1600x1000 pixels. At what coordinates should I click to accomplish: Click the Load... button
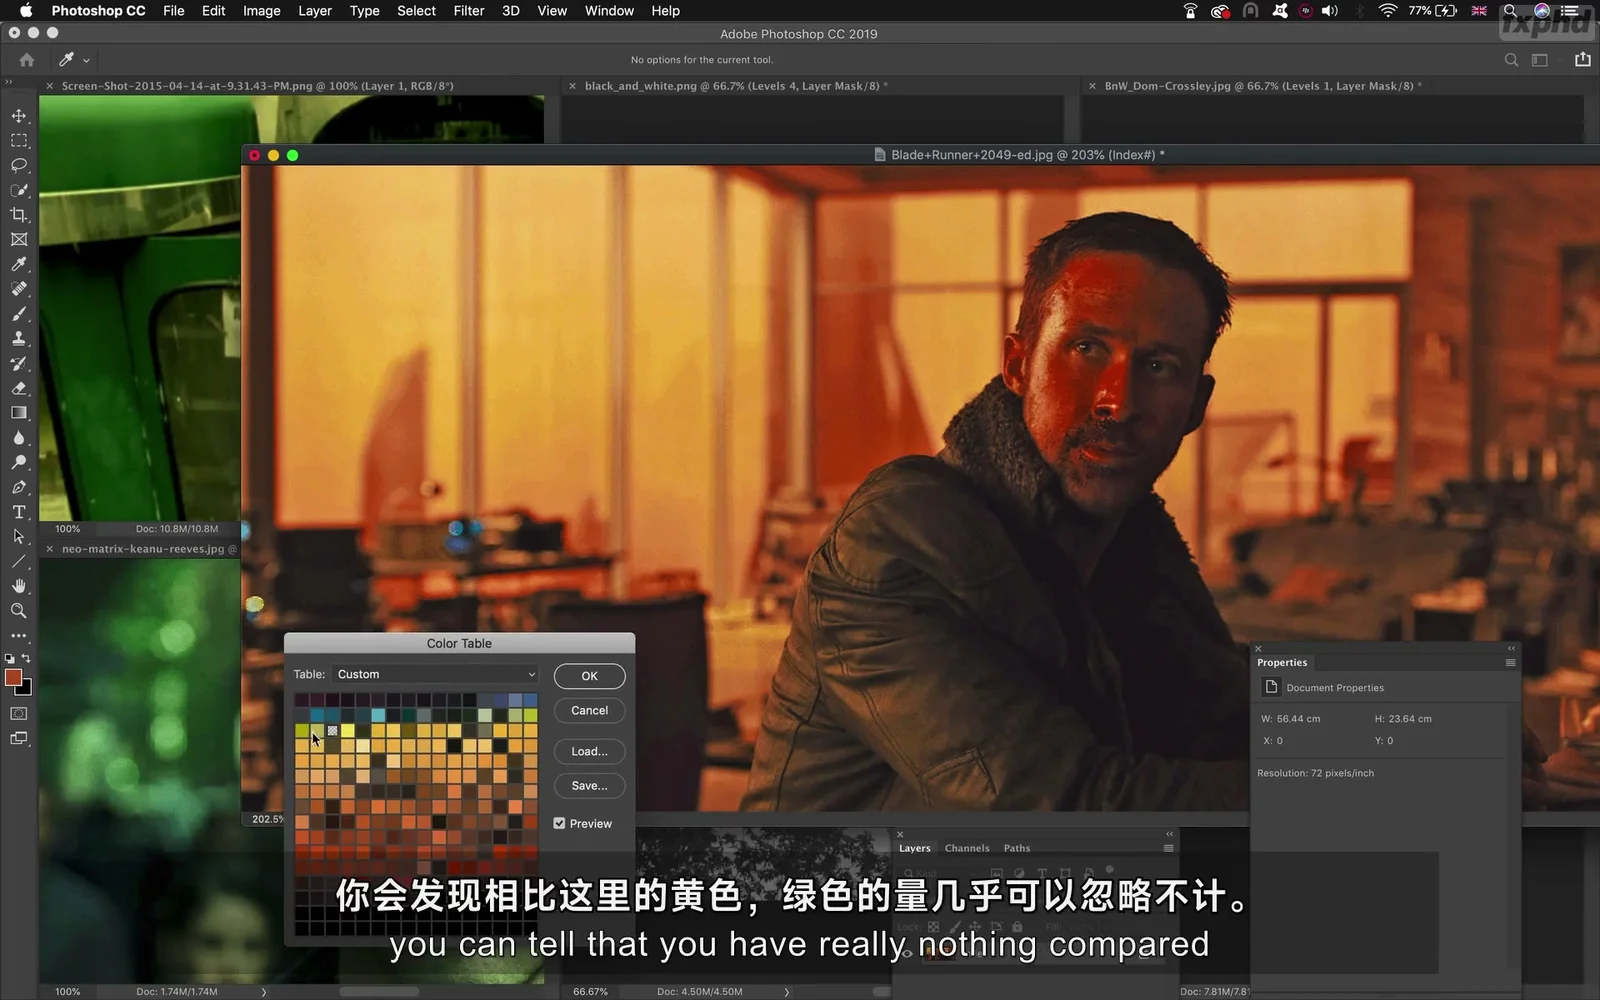click(590, 751)
